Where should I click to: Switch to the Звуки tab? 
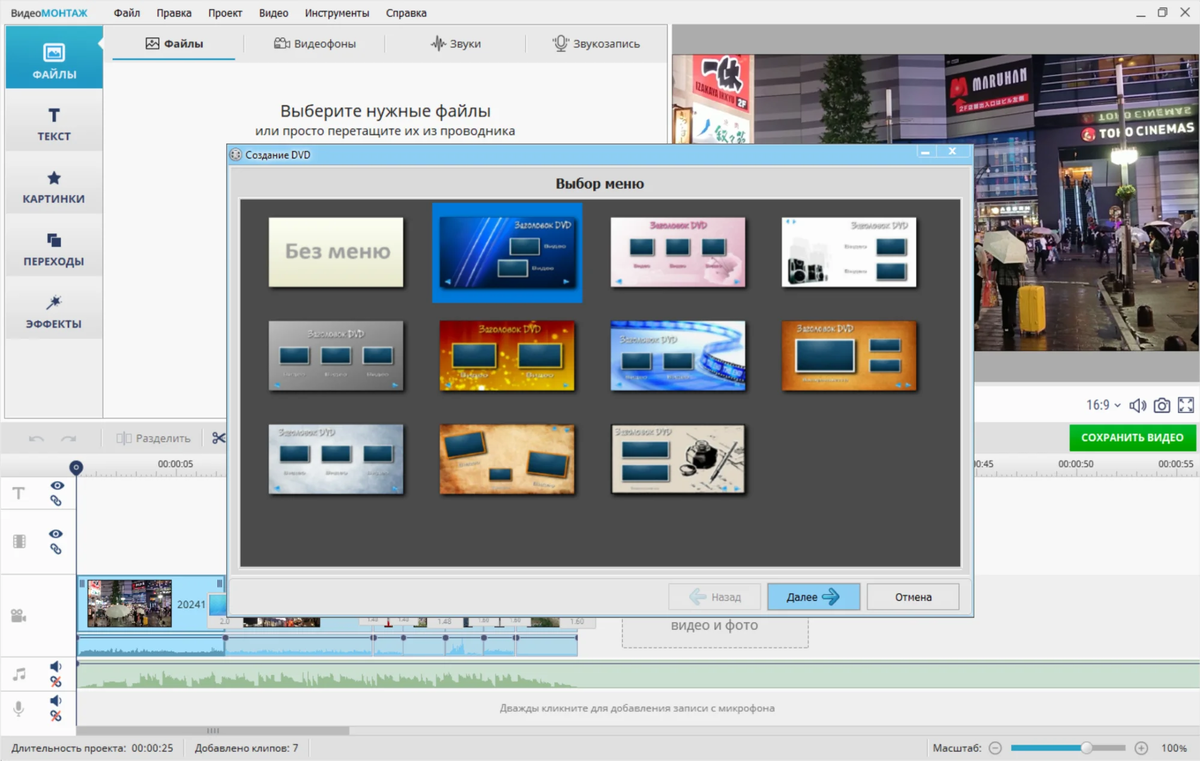click(x=455, y=44)
